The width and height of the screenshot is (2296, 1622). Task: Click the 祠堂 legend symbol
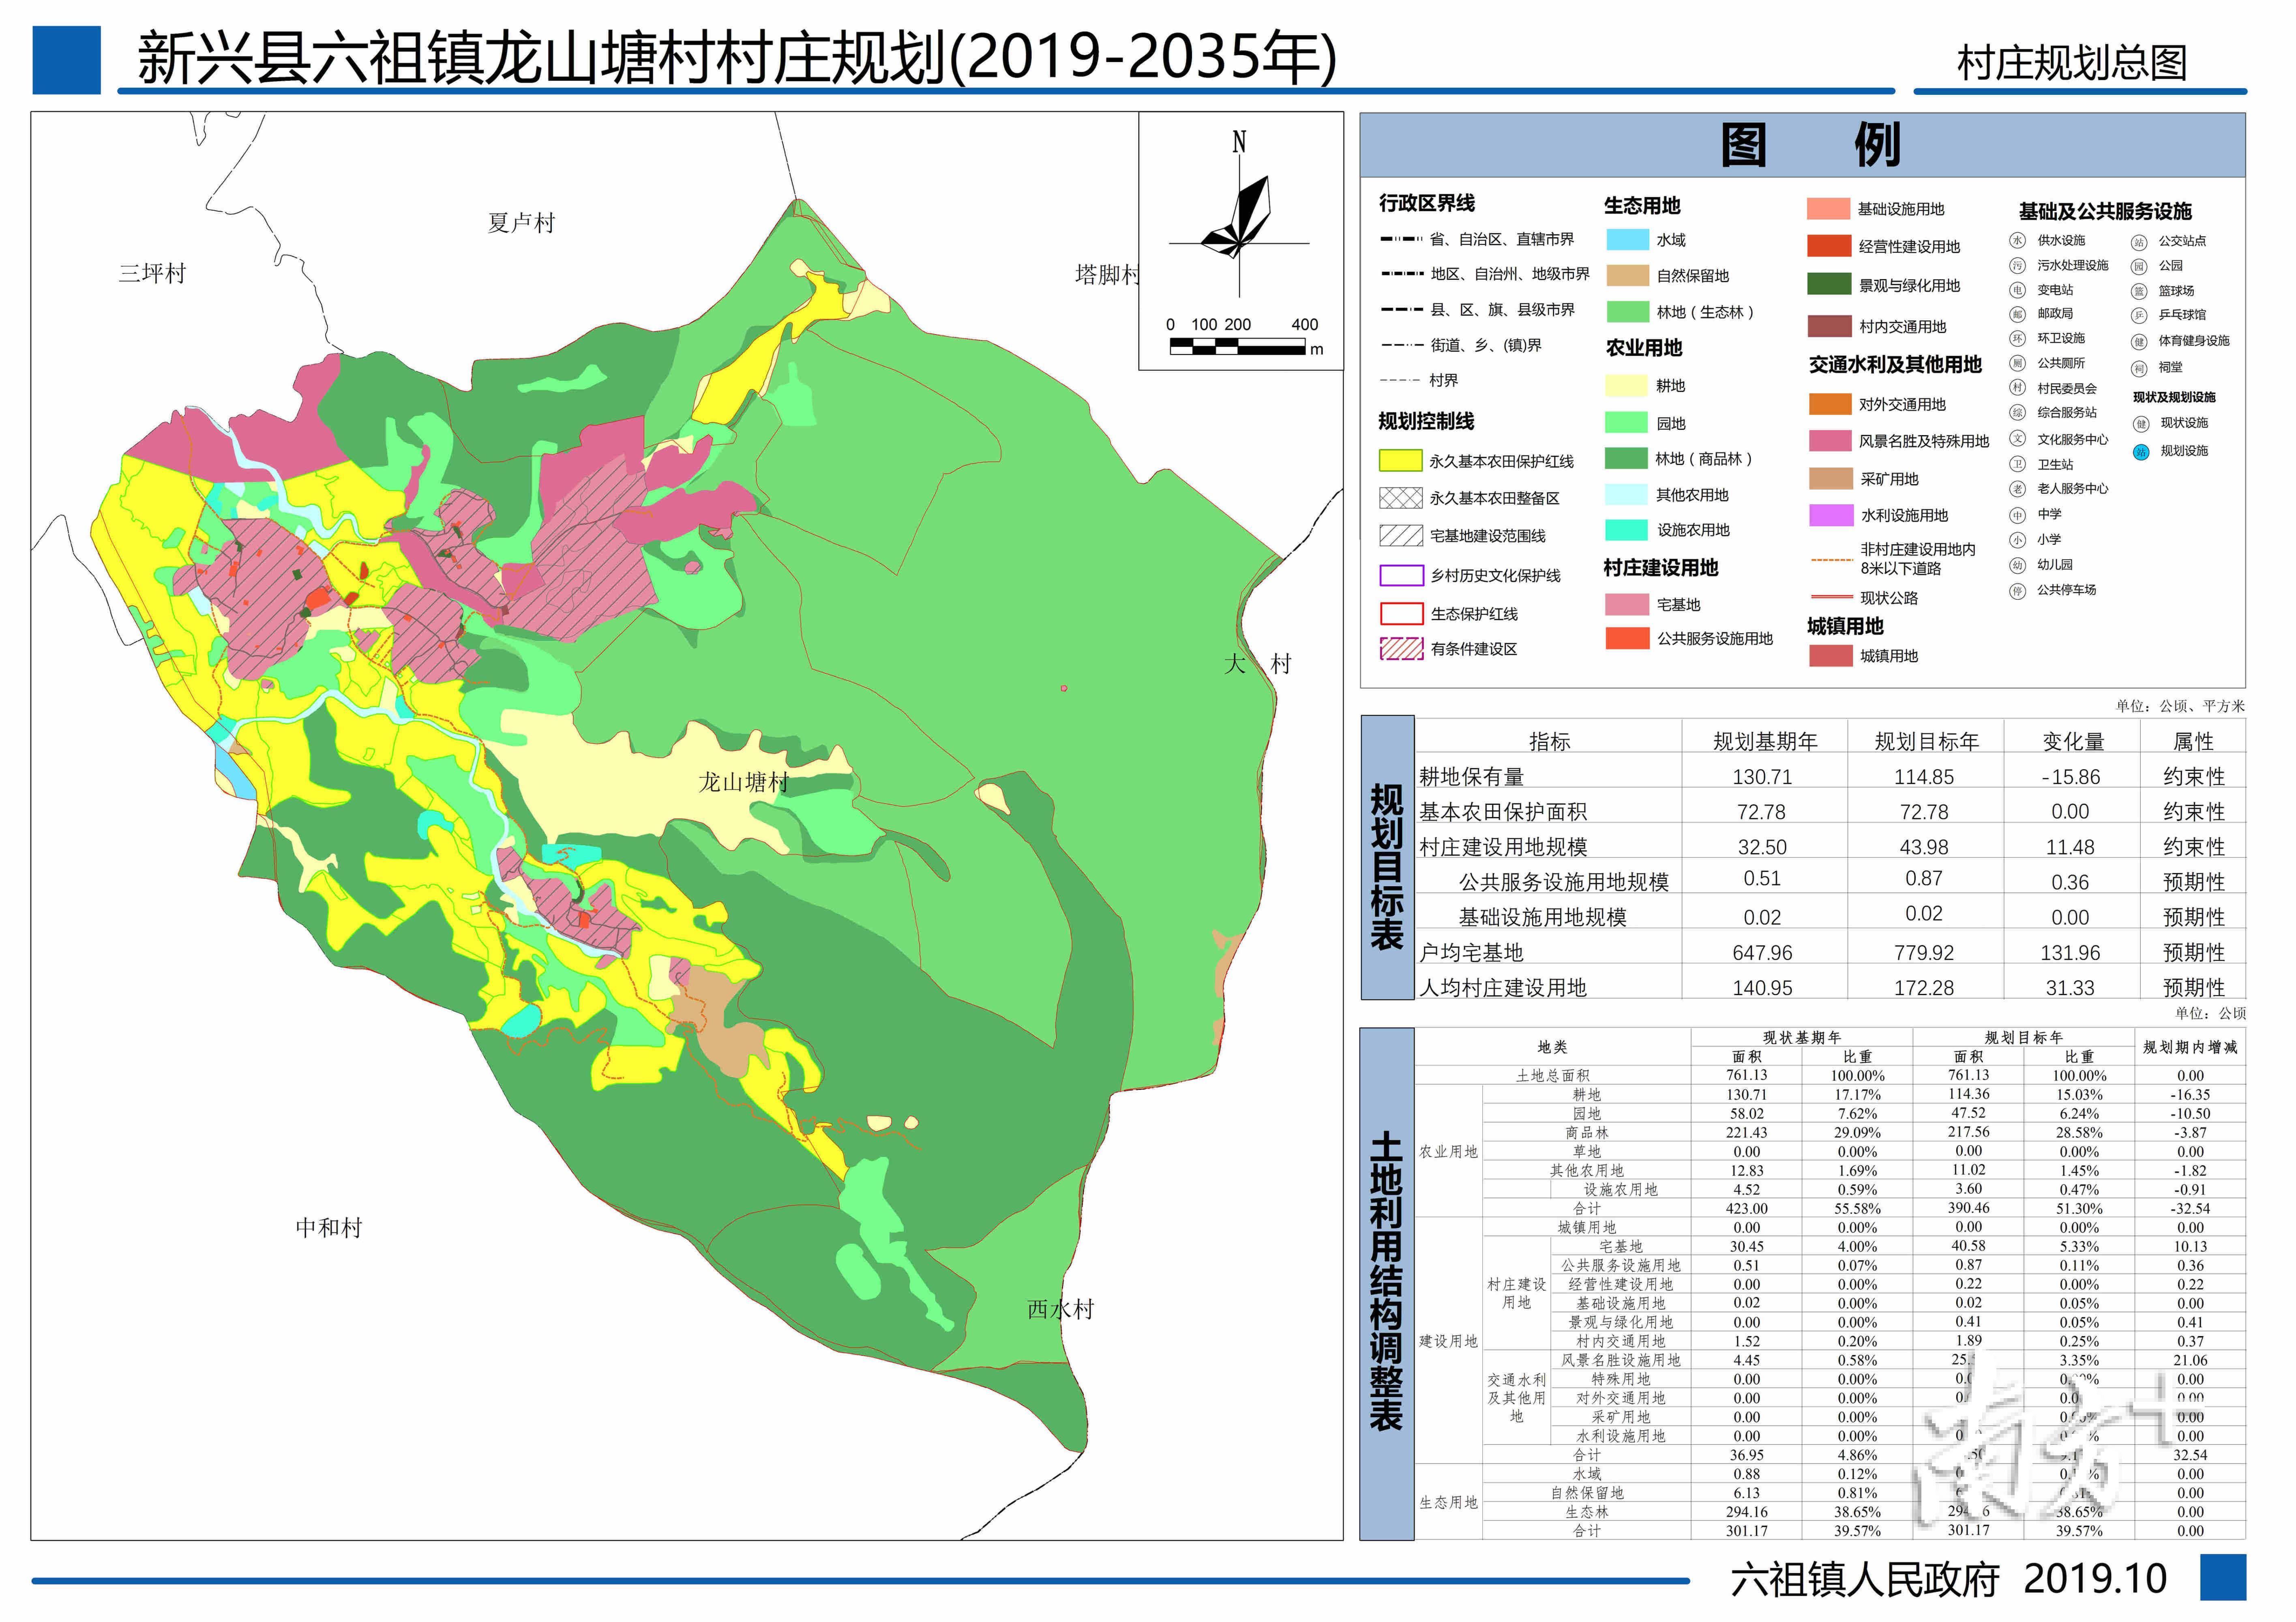point(2139,368)
